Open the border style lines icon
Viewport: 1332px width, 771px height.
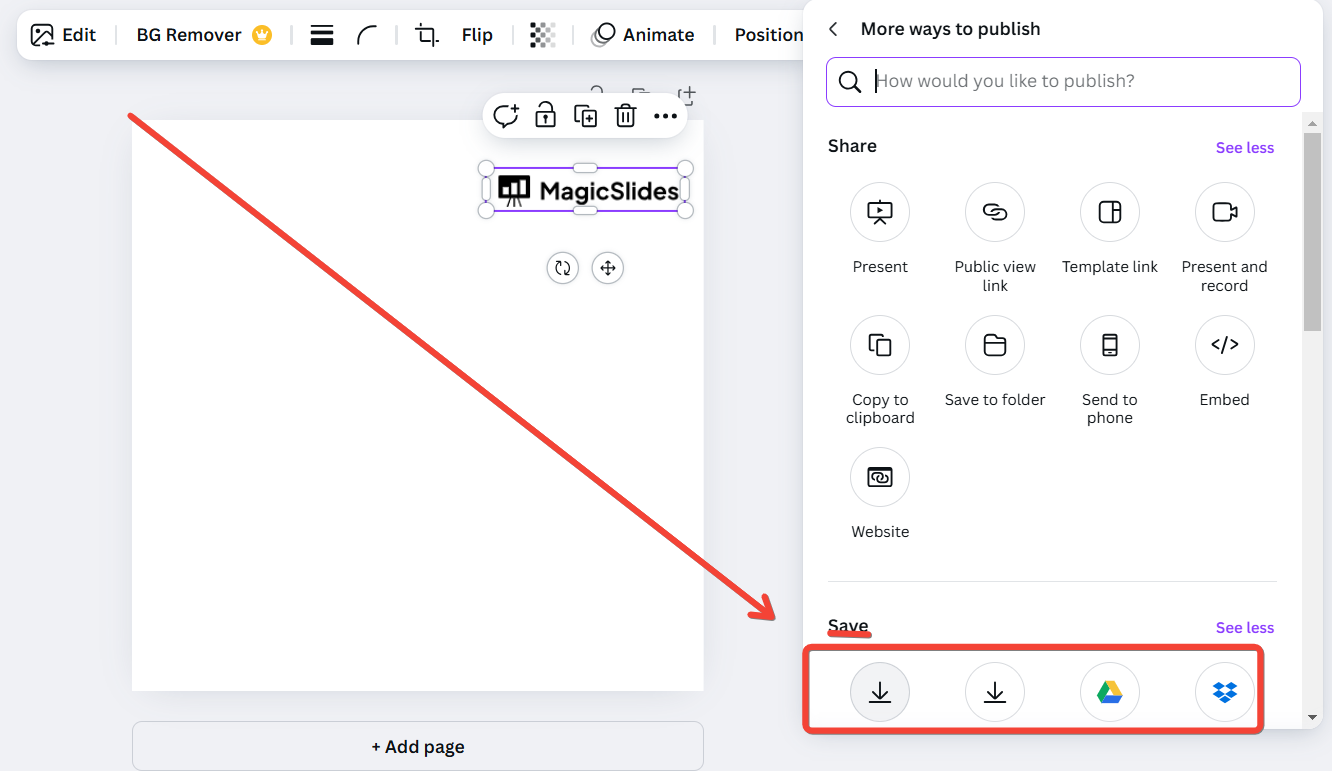(322, 35)
